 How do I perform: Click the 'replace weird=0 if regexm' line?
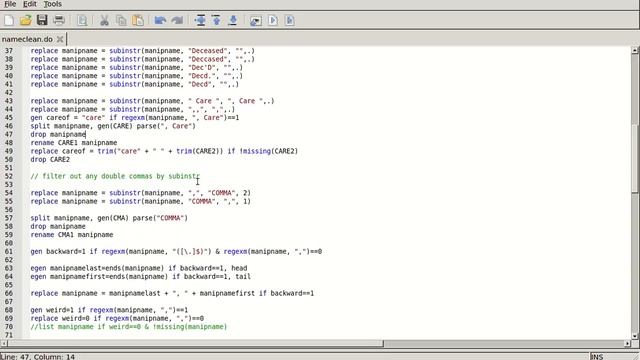coord(117,318)
